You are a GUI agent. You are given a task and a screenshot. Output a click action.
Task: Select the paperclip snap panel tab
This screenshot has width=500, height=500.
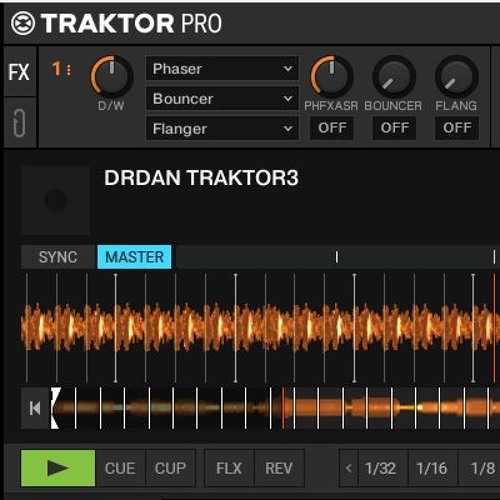pos(19,122)
